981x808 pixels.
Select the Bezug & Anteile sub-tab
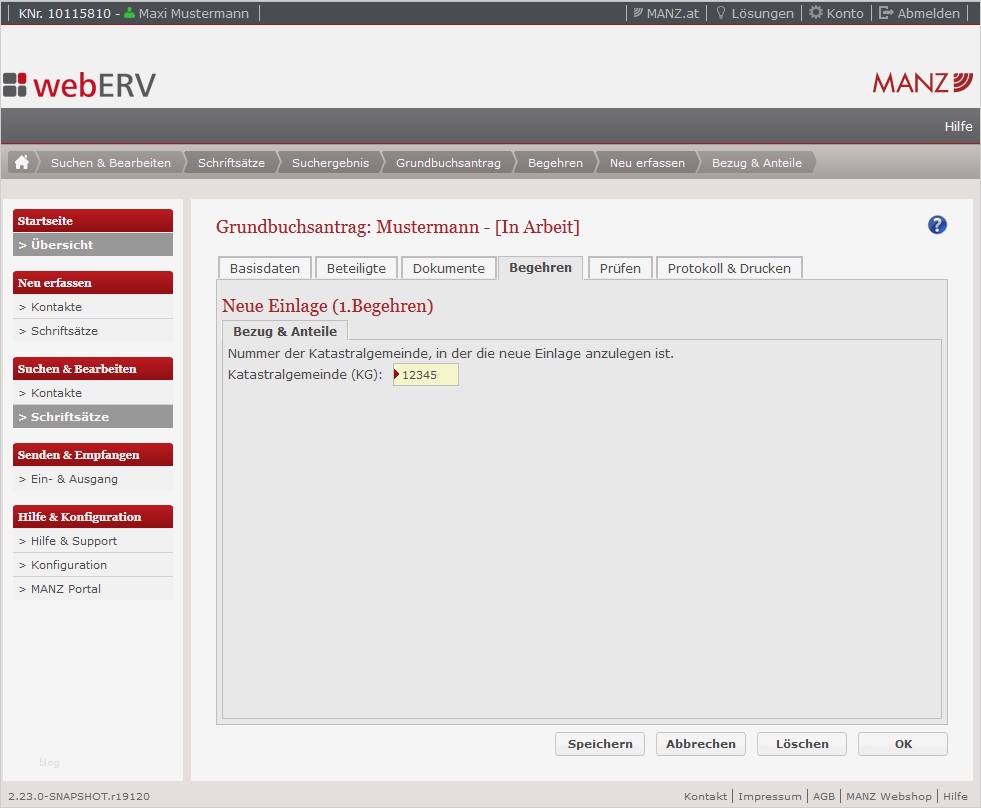coord(285,331)
